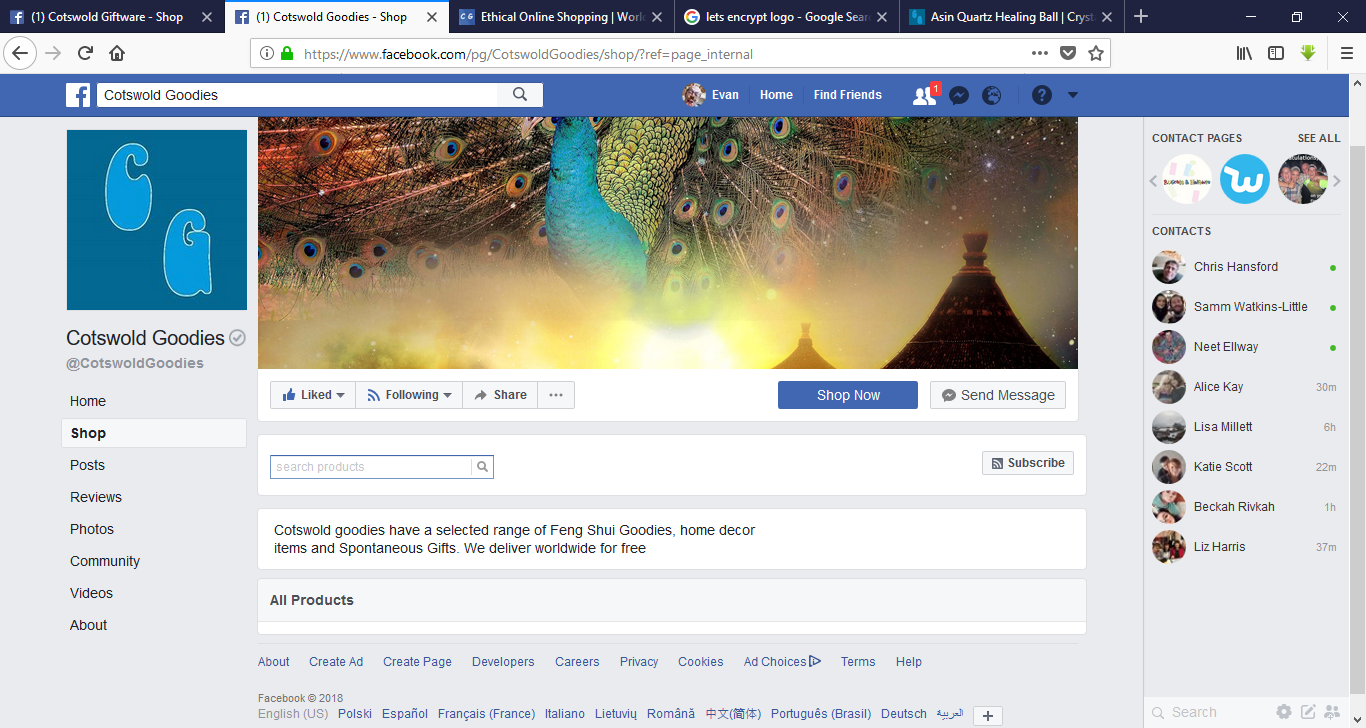Open a new browser tab

(1141, 16)
